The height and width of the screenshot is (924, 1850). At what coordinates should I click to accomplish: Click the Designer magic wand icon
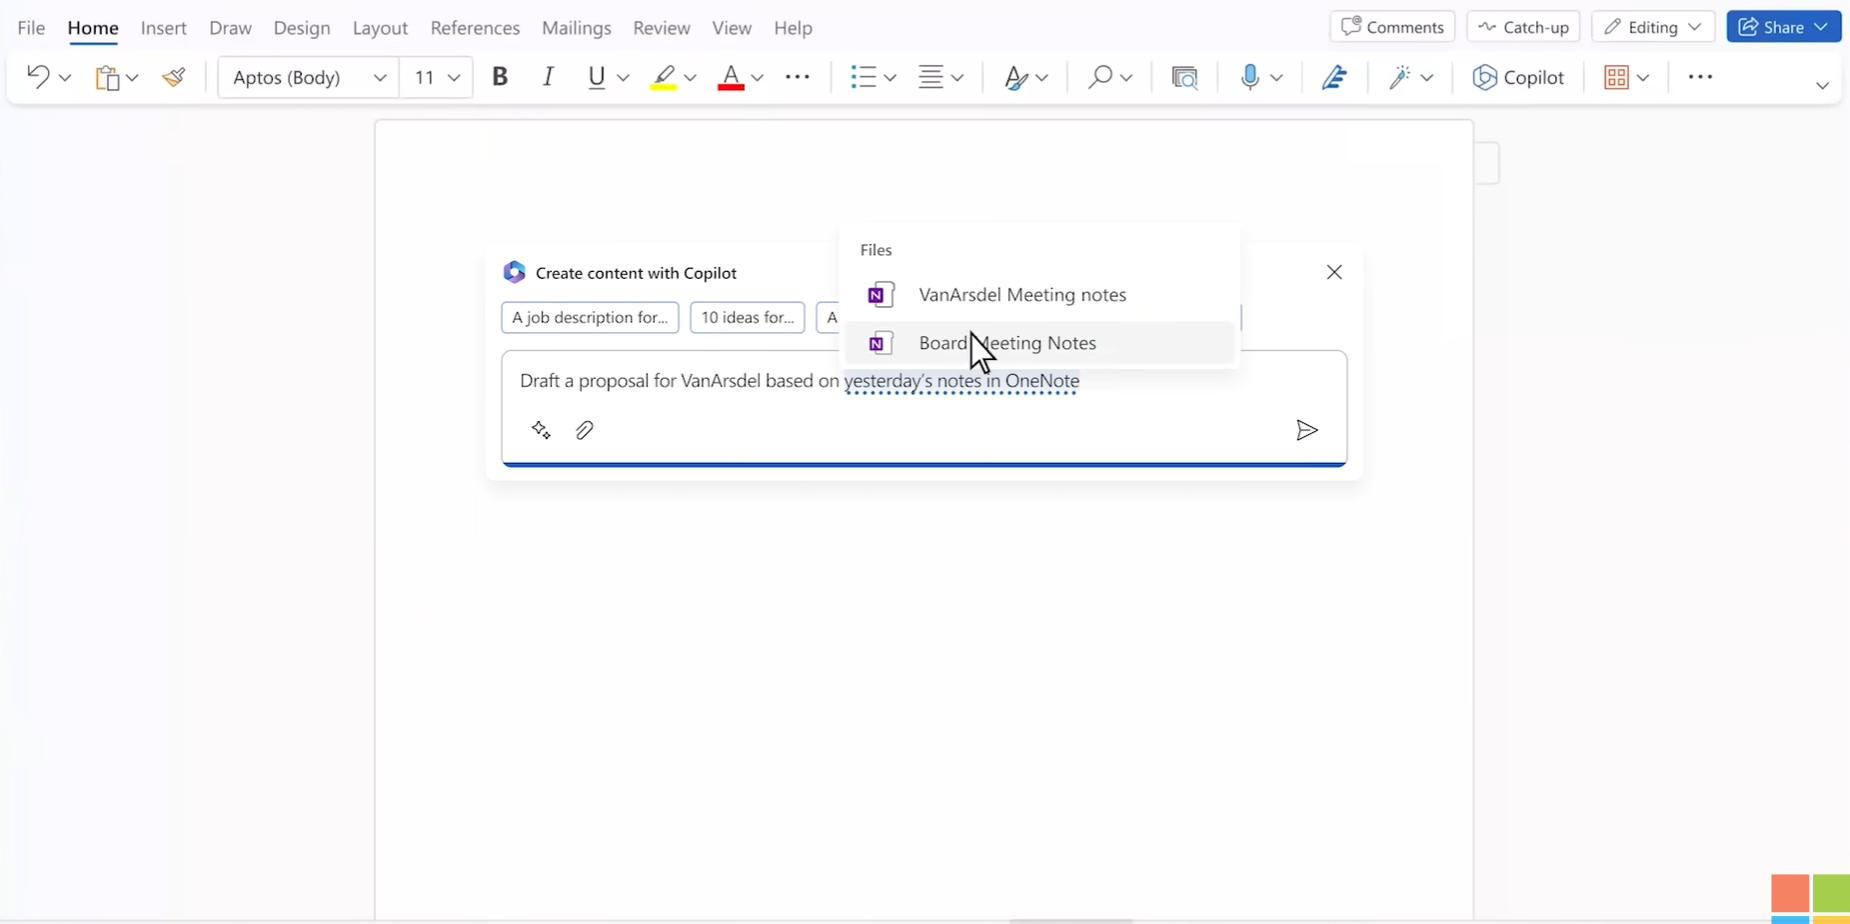coord(1400,77)
